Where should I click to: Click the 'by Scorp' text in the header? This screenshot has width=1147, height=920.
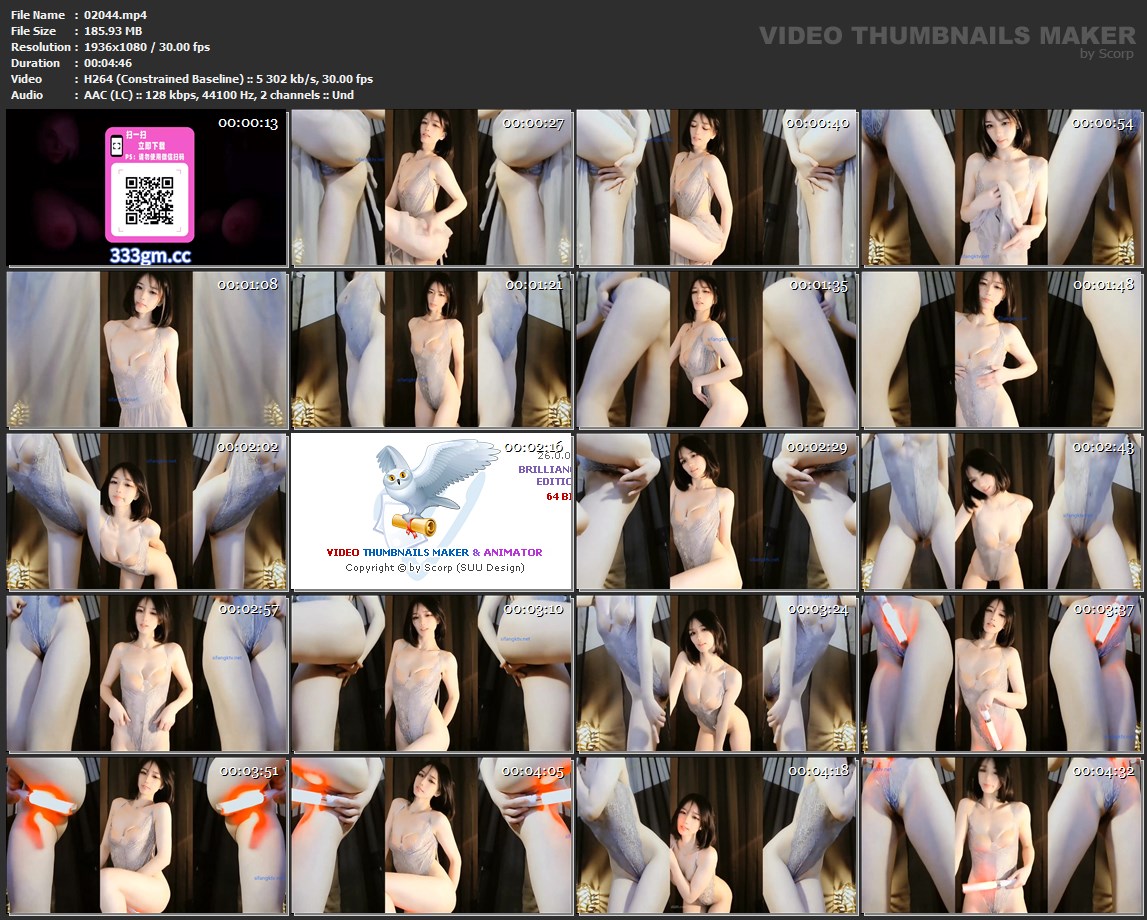(1107, 54)
